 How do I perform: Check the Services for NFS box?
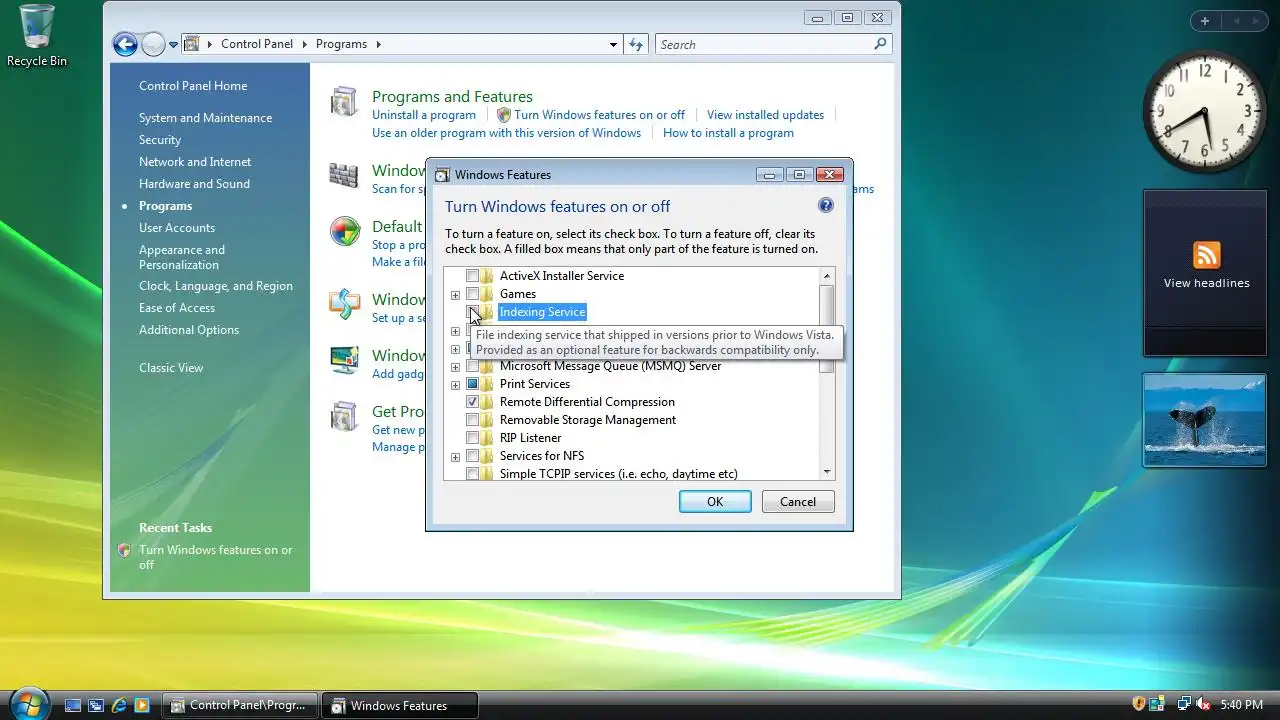point(472,456)
